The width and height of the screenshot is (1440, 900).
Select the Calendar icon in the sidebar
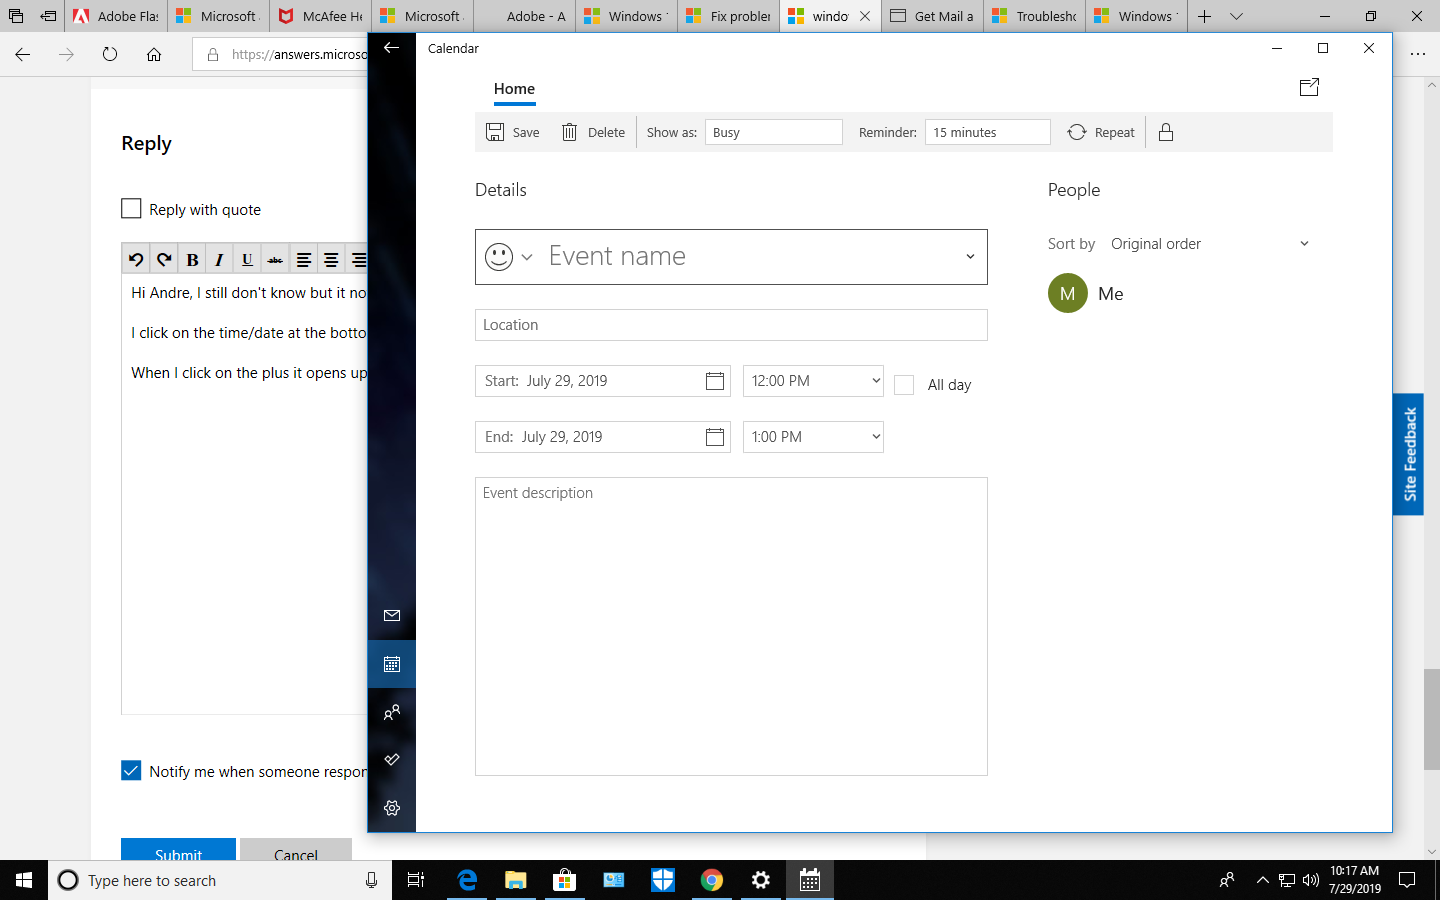[x=391, y=664]
